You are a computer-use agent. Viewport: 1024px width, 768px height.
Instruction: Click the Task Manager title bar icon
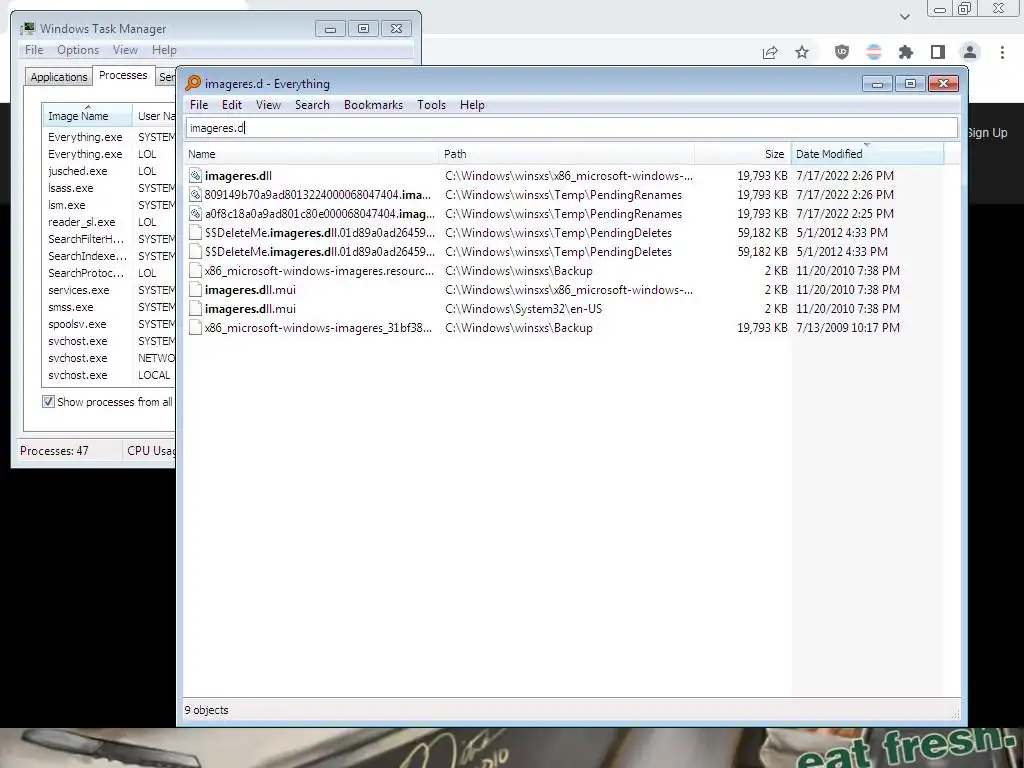[x=27, y=28]
